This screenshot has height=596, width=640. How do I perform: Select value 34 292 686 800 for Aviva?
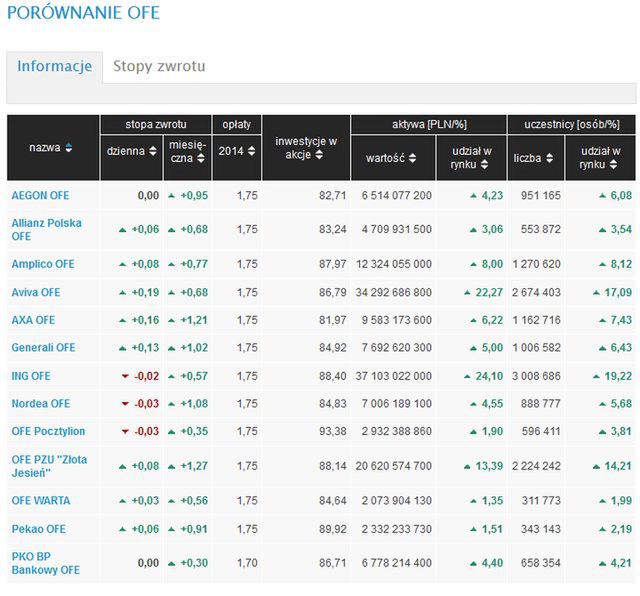(393, 292)
